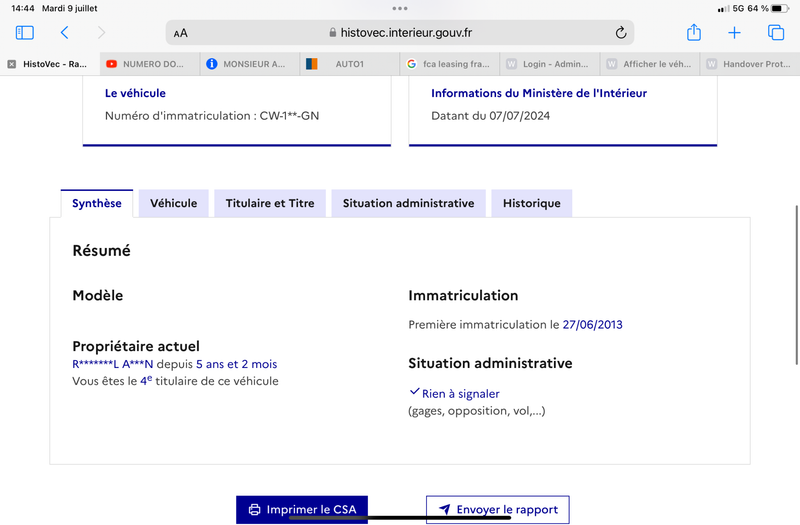Tap the address bar histovec.interieur.gouv.fr
The width and height of the screenshot is (800, 525).
(x=400, y=33)
